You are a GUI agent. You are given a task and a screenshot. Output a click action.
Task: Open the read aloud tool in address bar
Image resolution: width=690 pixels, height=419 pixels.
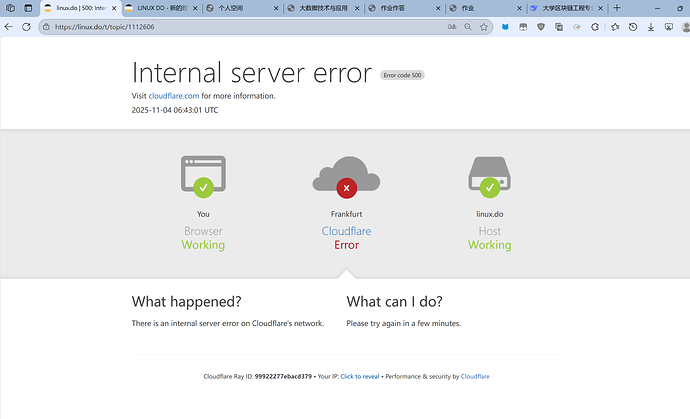[x=452, y=27]
